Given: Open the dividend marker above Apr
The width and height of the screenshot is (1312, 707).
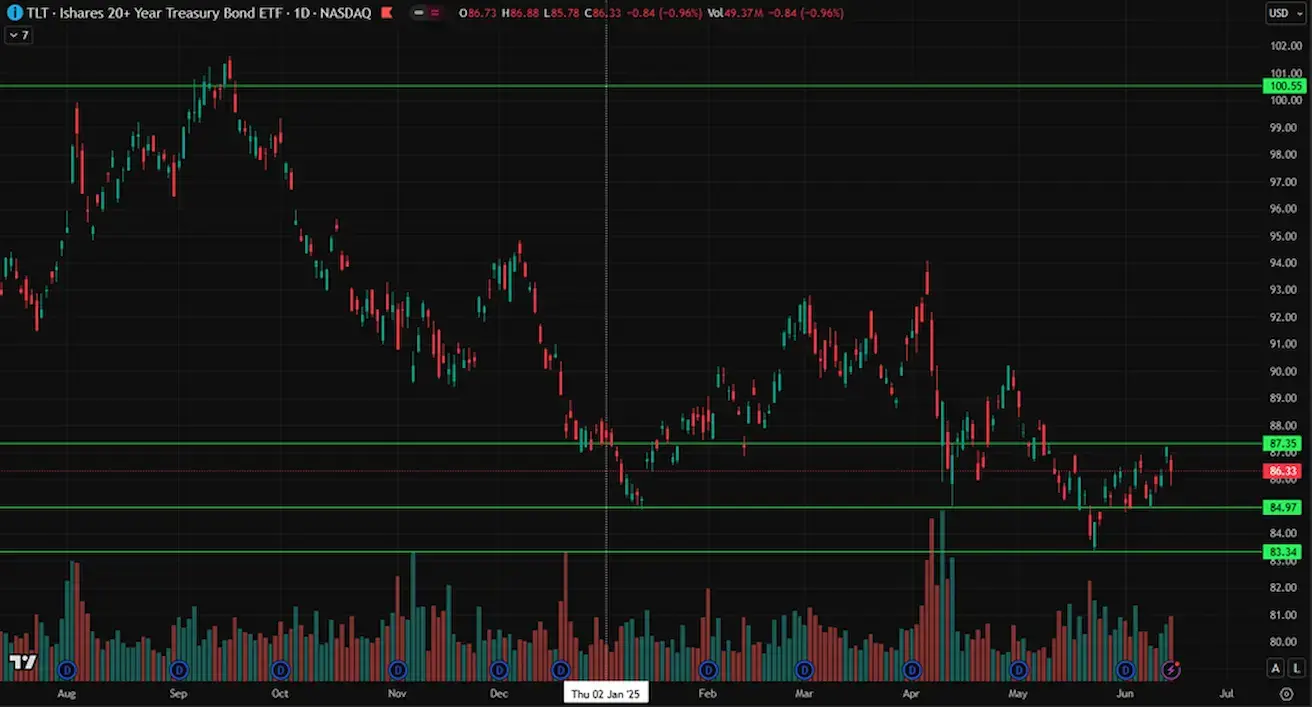Looking at the screenshot, I should pyautogui.click(x=911, y=669).
